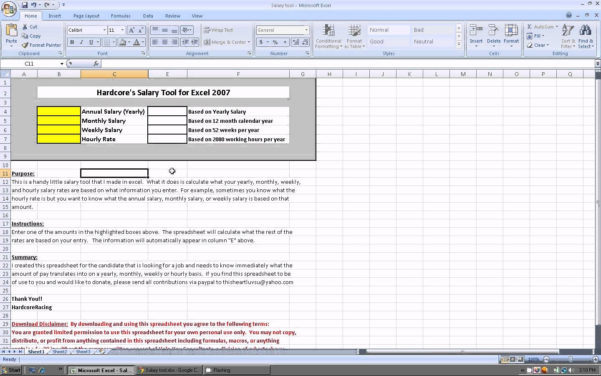Increase decimal places
Viewport: 601px width, 376px height.
(x=296, y=42)
